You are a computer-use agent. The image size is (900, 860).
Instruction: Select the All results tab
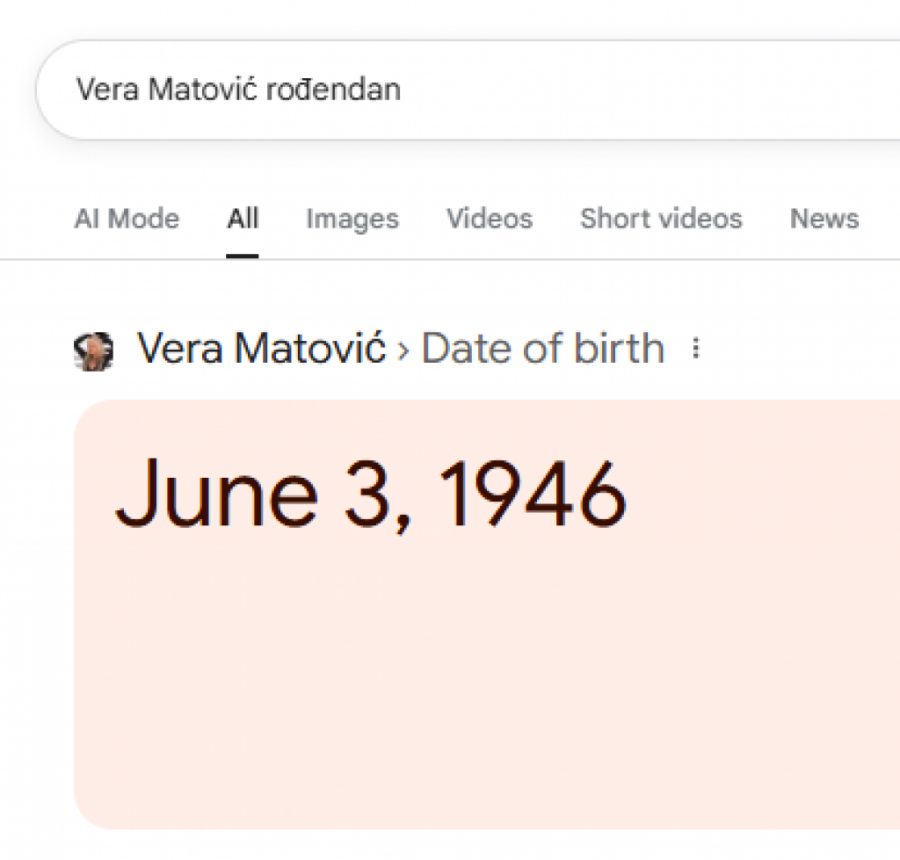point(242,219)
